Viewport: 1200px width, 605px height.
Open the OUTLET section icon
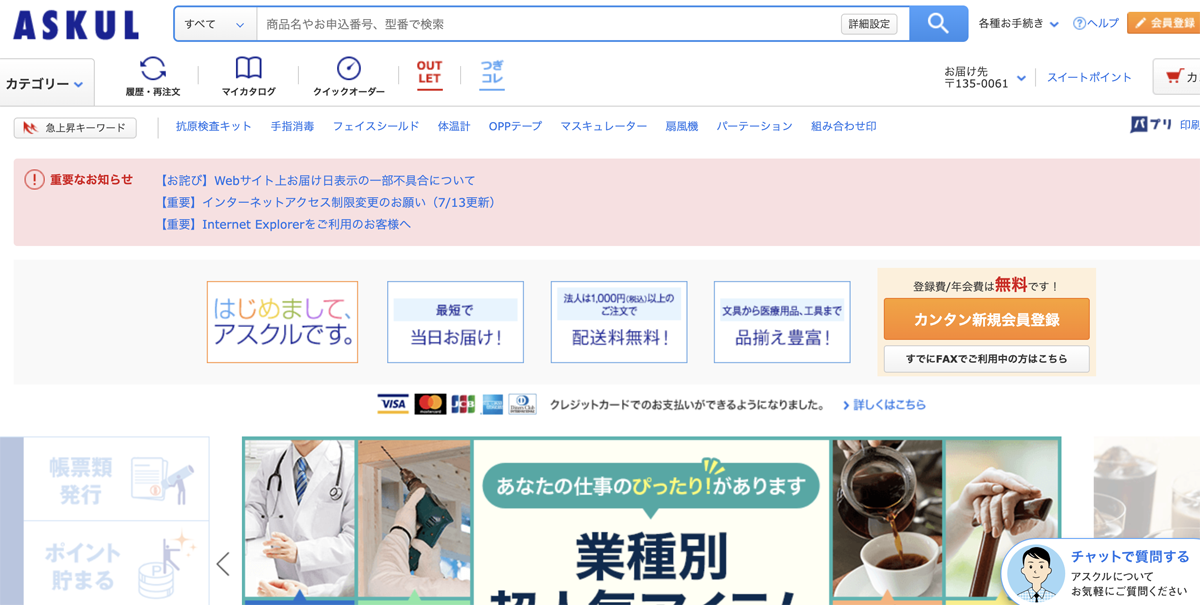point(429,74)
